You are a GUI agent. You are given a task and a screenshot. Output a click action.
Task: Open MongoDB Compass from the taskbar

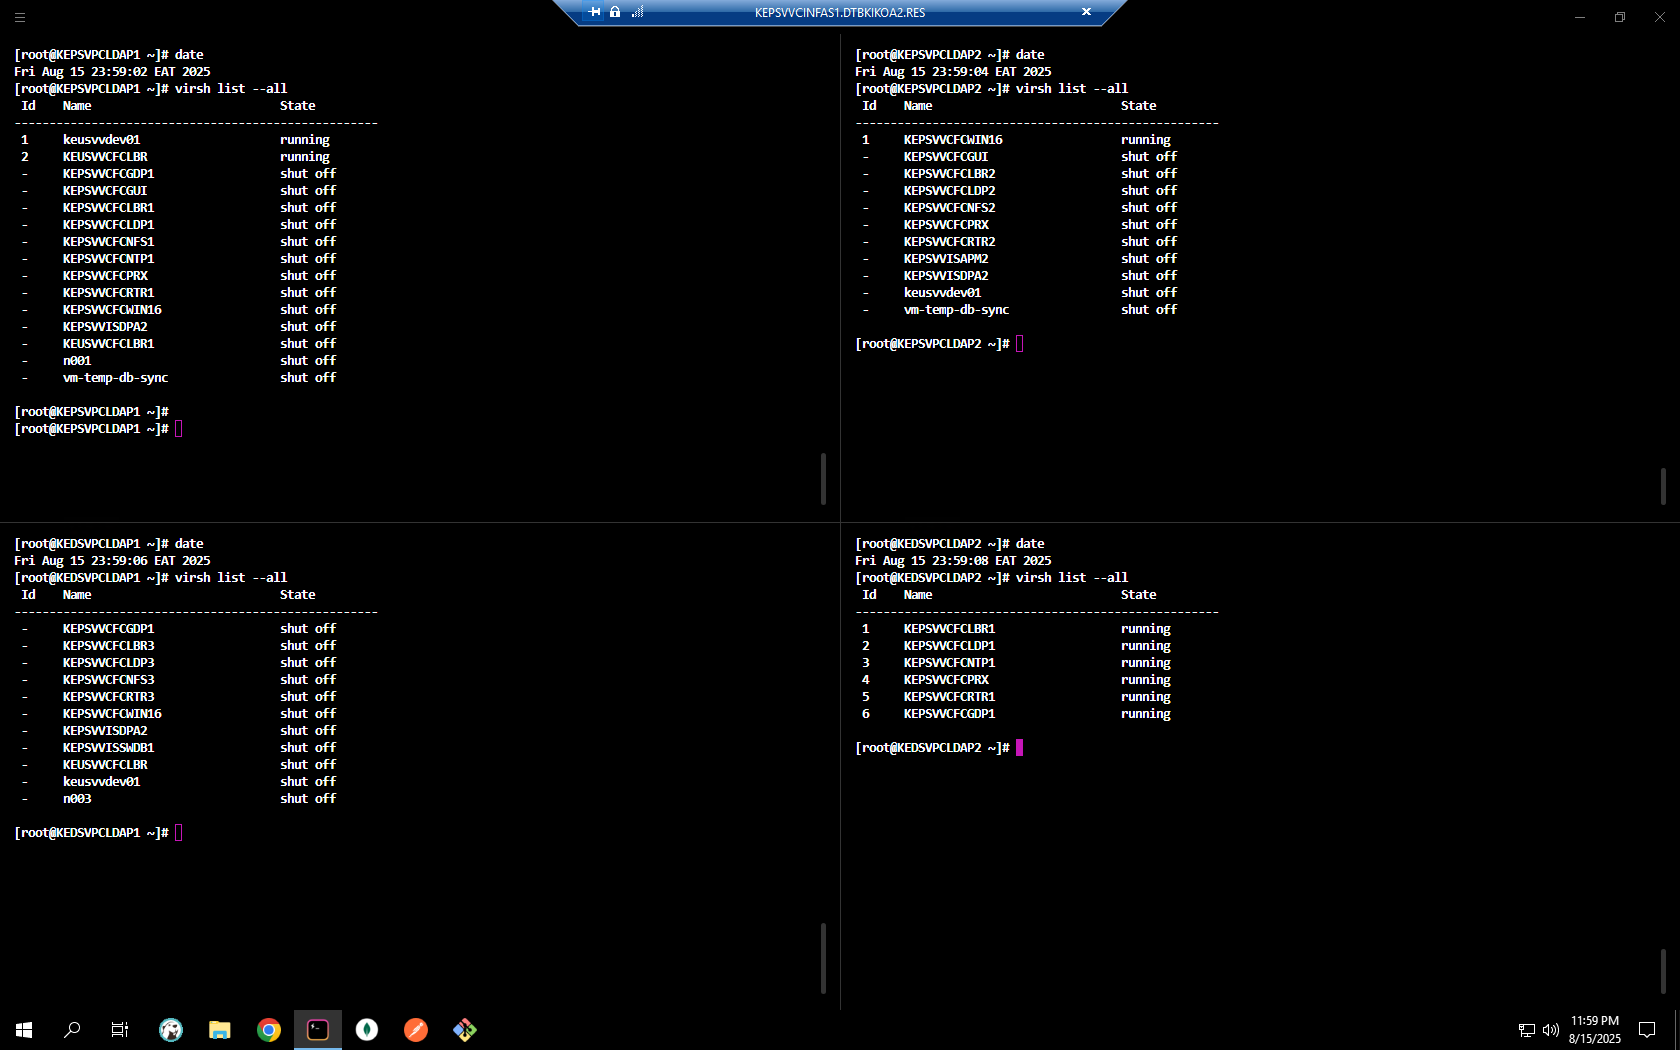[x=366, y=1030]
